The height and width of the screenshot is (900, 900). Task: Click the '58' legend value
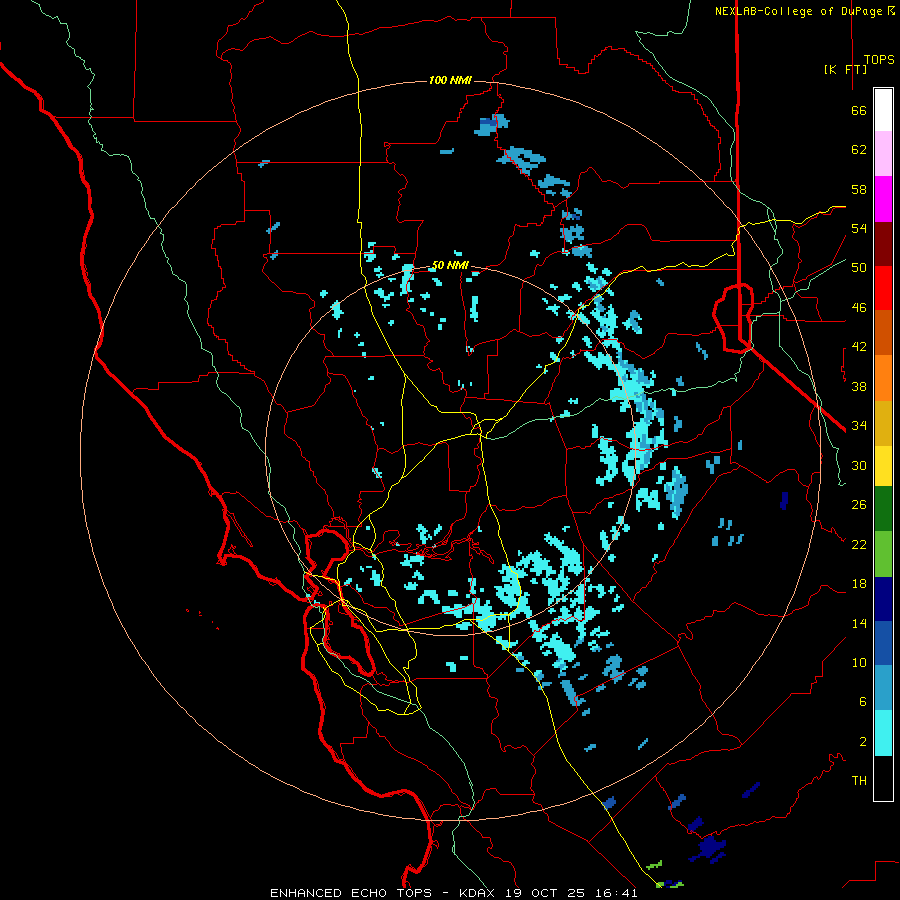pos(859,189)
